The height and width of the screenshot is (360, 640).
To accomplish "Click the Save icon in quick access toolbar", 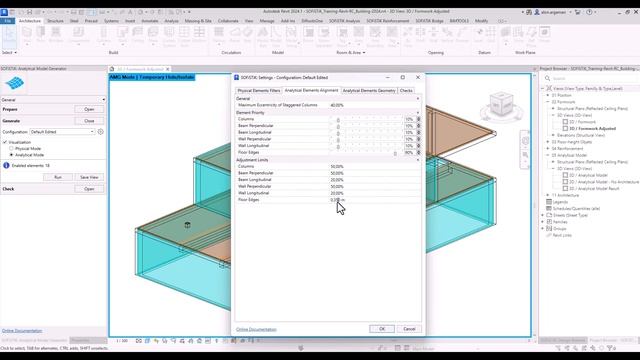I will tap(29, 12).
